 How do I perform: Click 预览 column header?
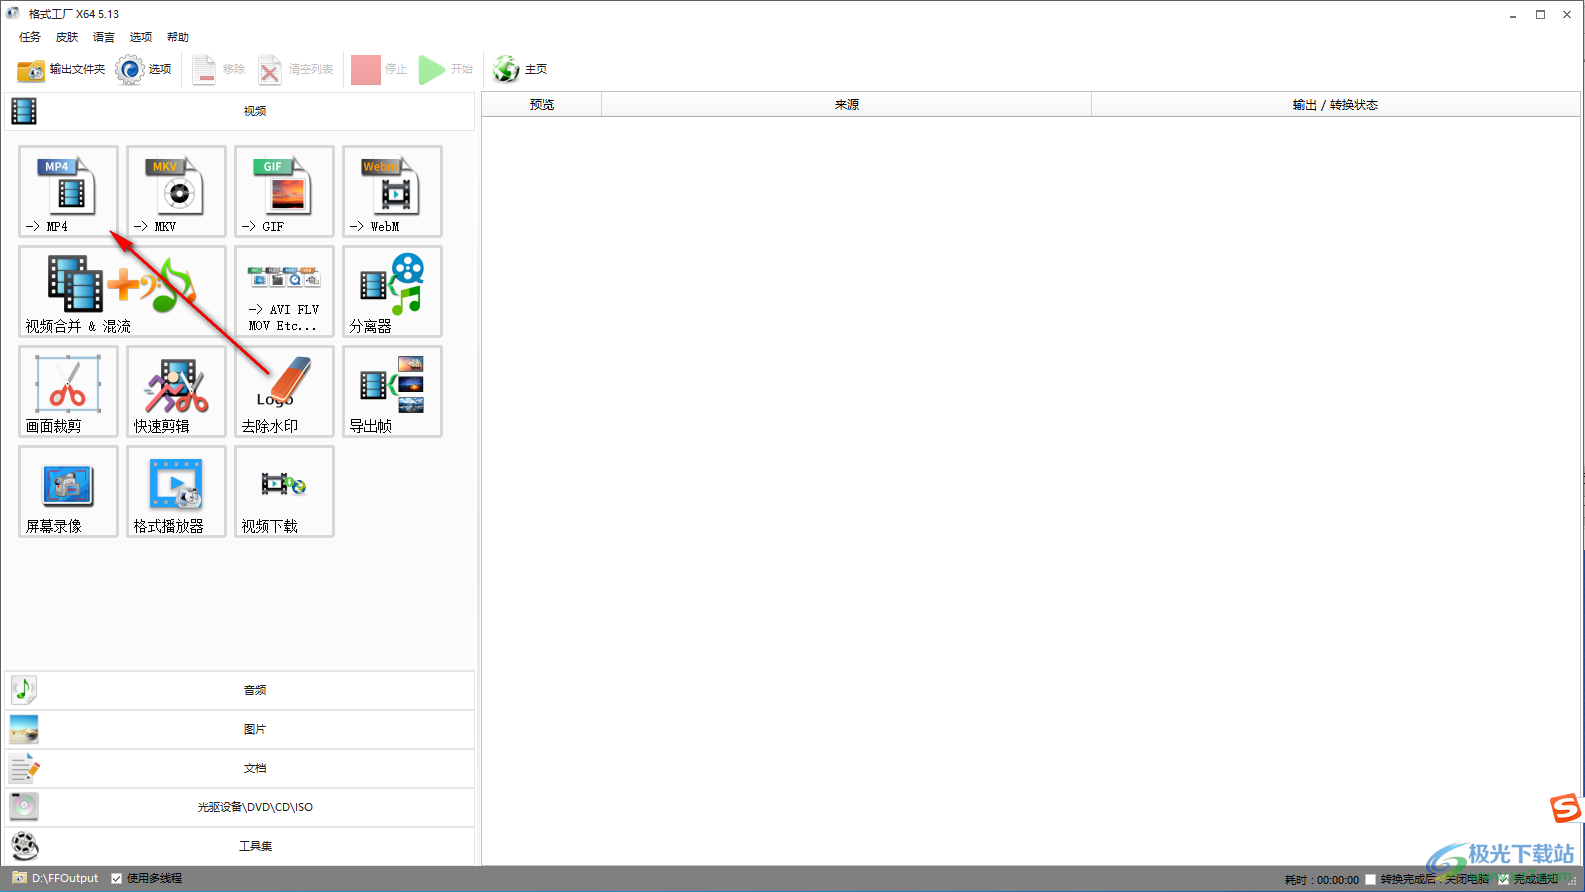point(542,104)
